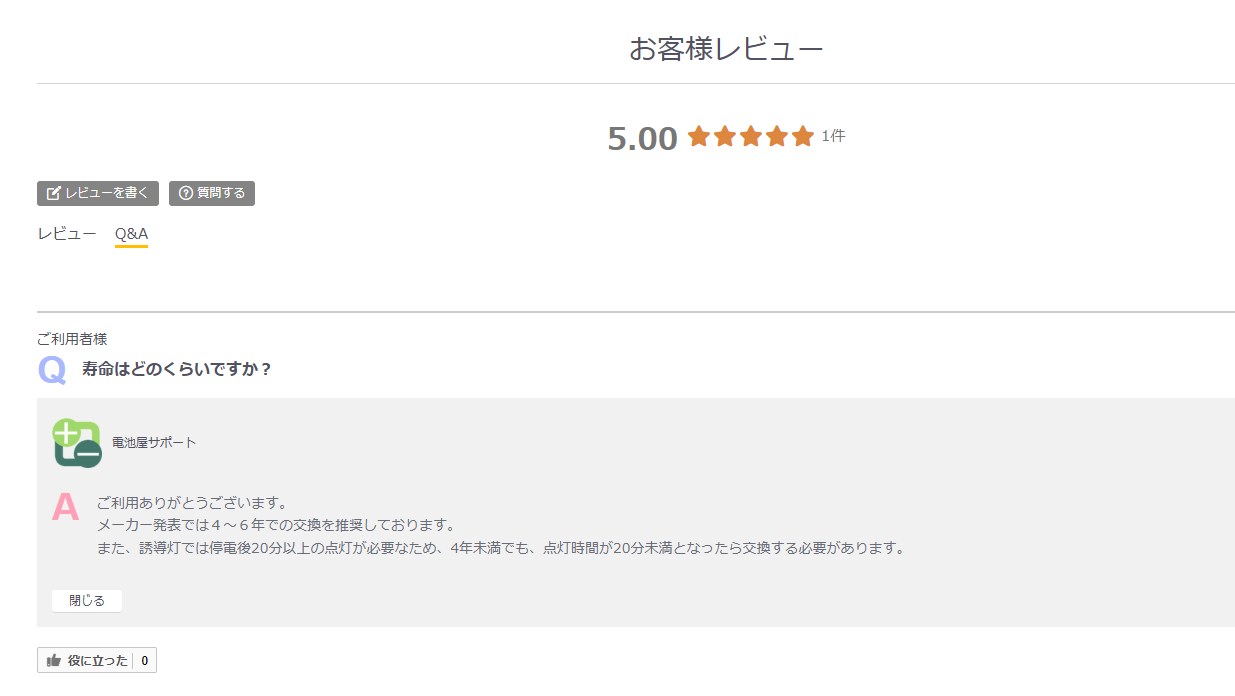Screen dimensions: 1235x696
Task: Click the 電池屋サポート responder name
Action: coord(154,442)
